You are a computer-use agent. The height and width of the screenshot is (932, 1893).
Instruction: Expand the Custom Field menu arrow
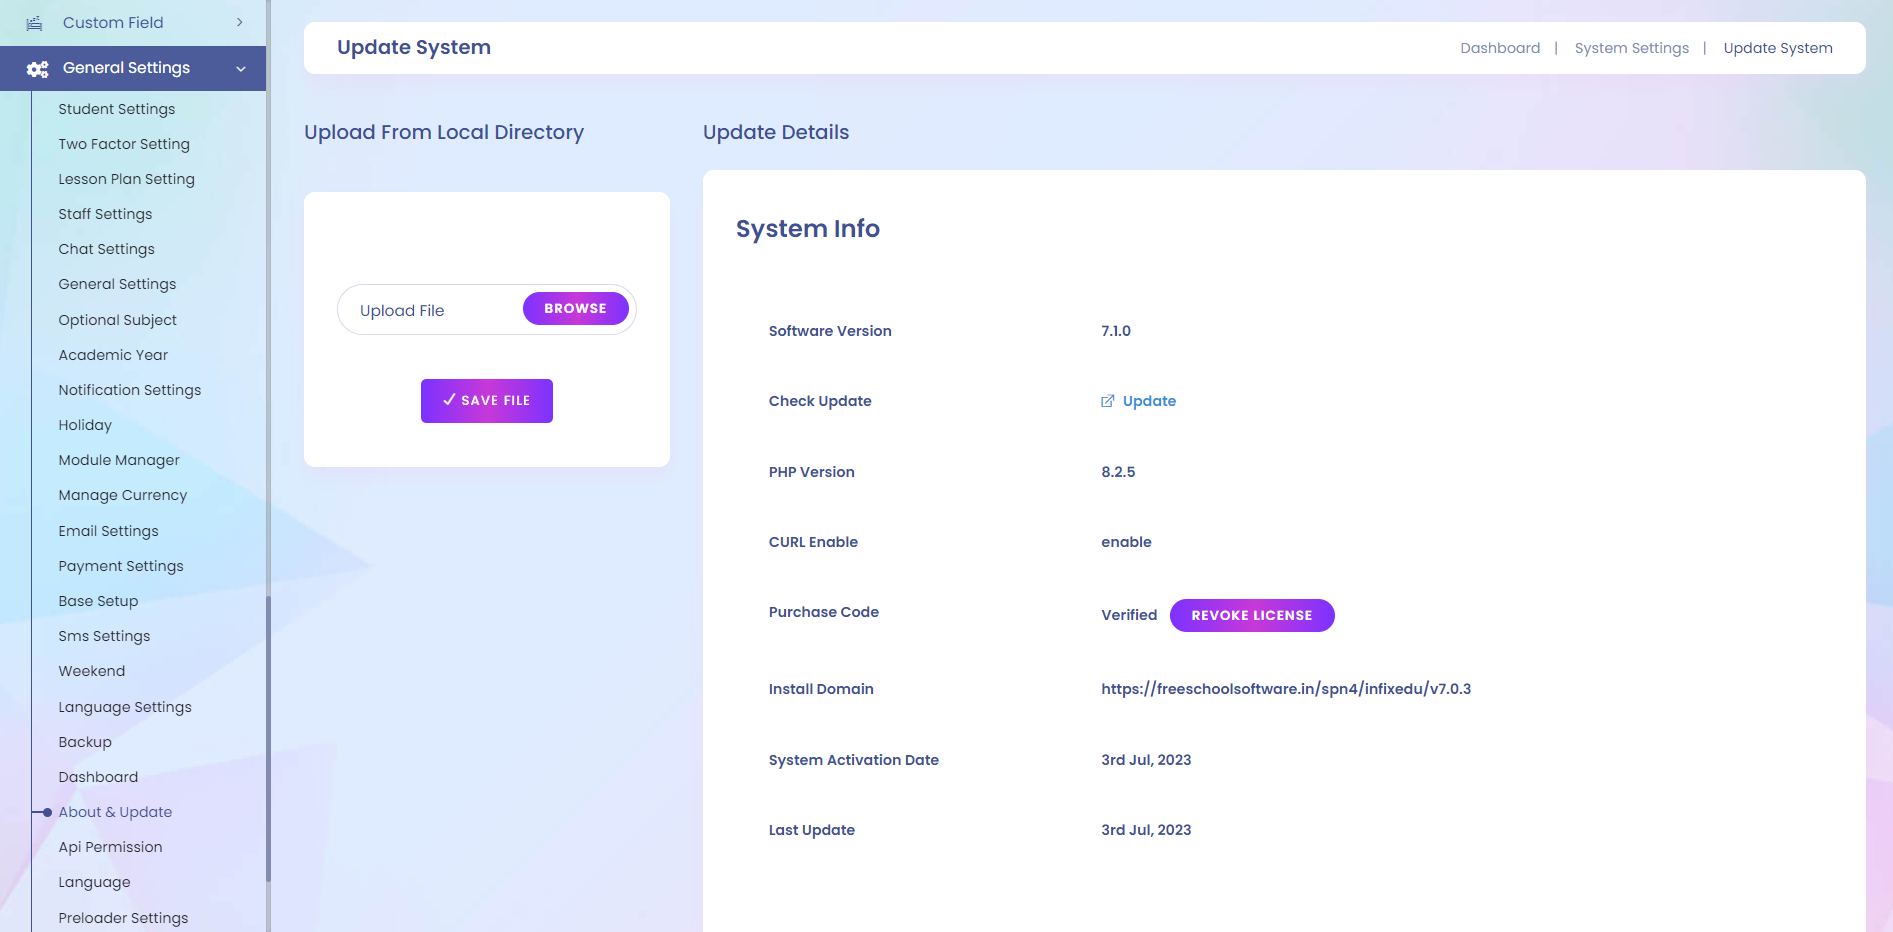[x=240, y=23]
